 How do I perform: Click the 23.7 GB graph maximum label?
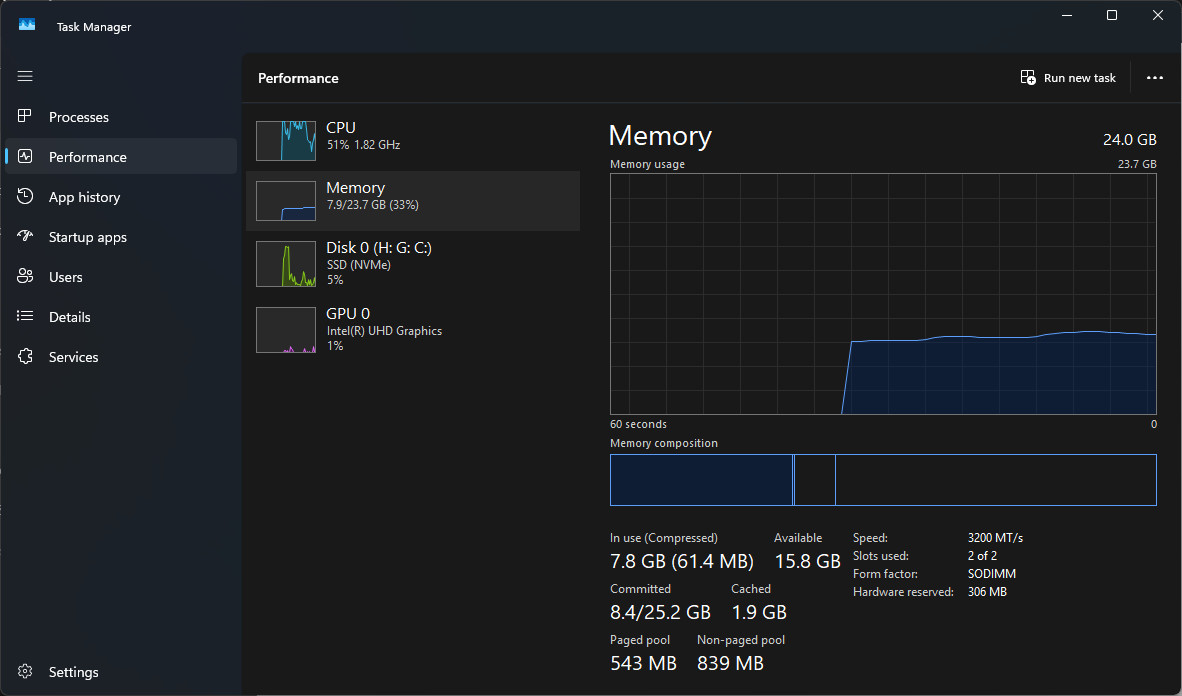1137,164
